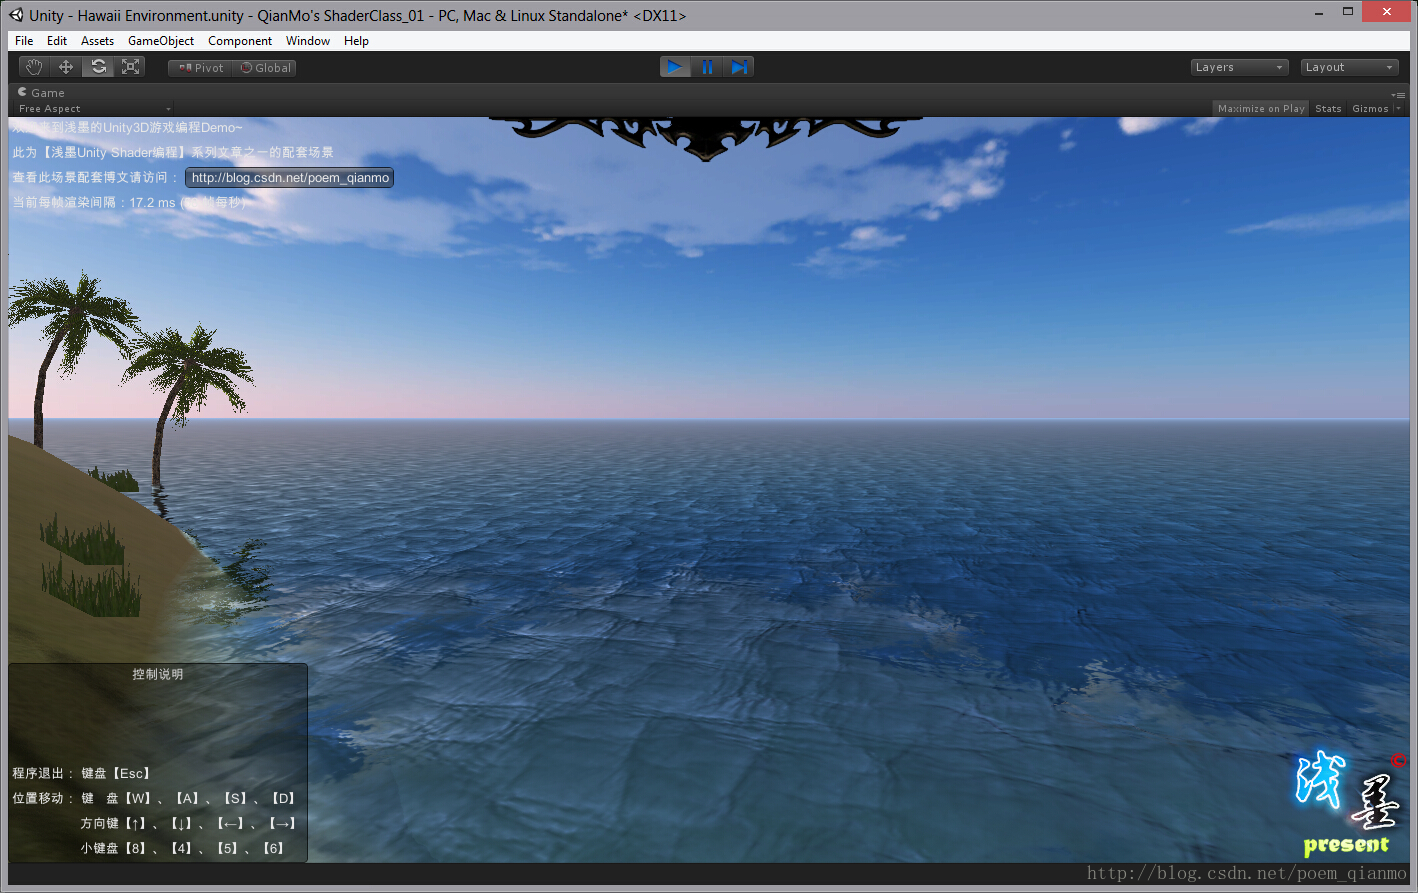Screen dimensions: 1418x893
Task: Close the Unity window
Action: (x=1387, y=11)
